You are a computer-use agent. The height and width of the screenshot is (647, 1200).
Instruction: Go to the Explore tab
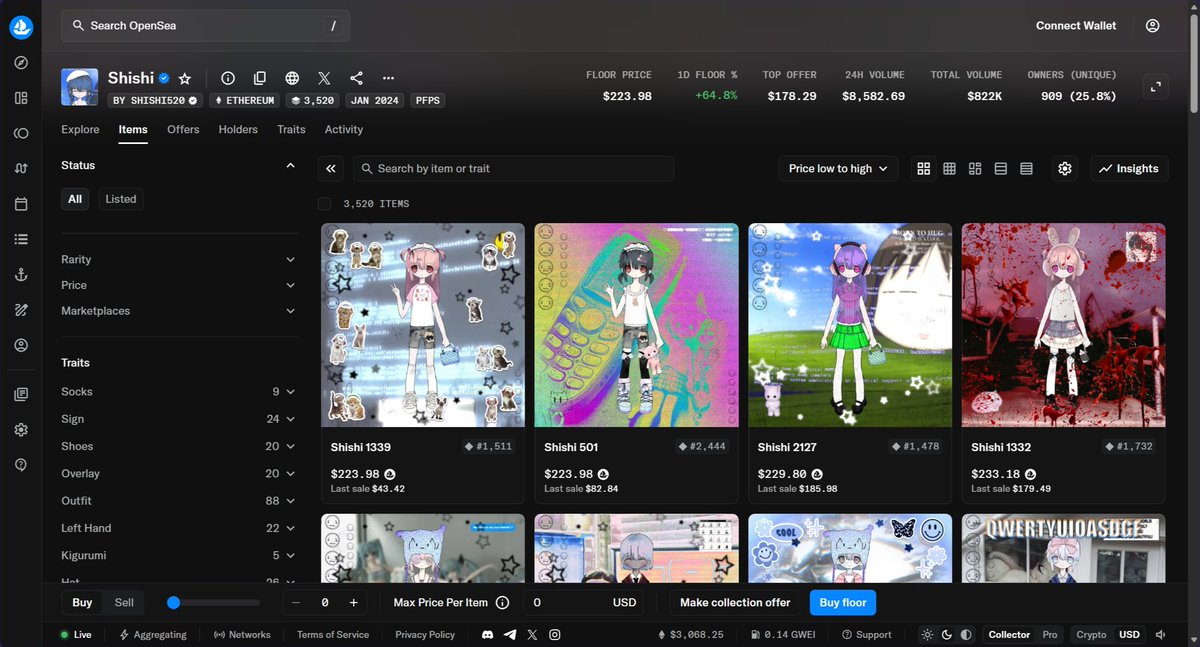click(x=80, y=129)
